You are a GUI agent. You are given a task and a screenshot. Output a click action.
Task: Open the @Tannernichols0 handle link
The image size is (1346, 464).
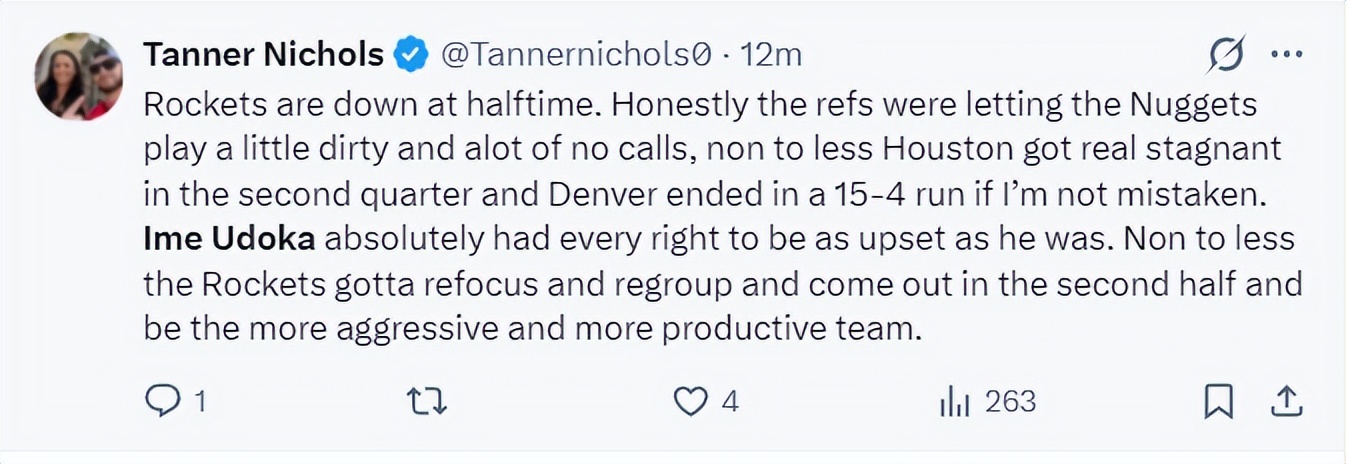click(x=576, y=55)
